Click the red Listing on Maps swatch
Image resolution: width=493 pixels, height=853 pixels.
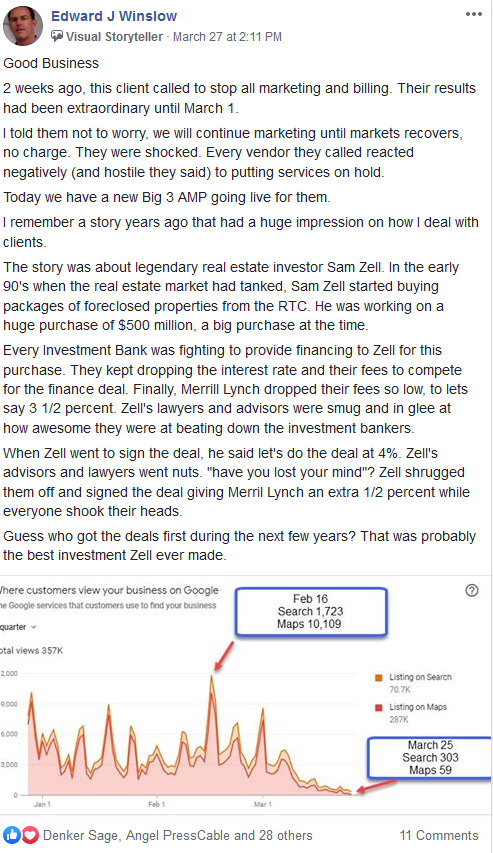coord(379,707)
